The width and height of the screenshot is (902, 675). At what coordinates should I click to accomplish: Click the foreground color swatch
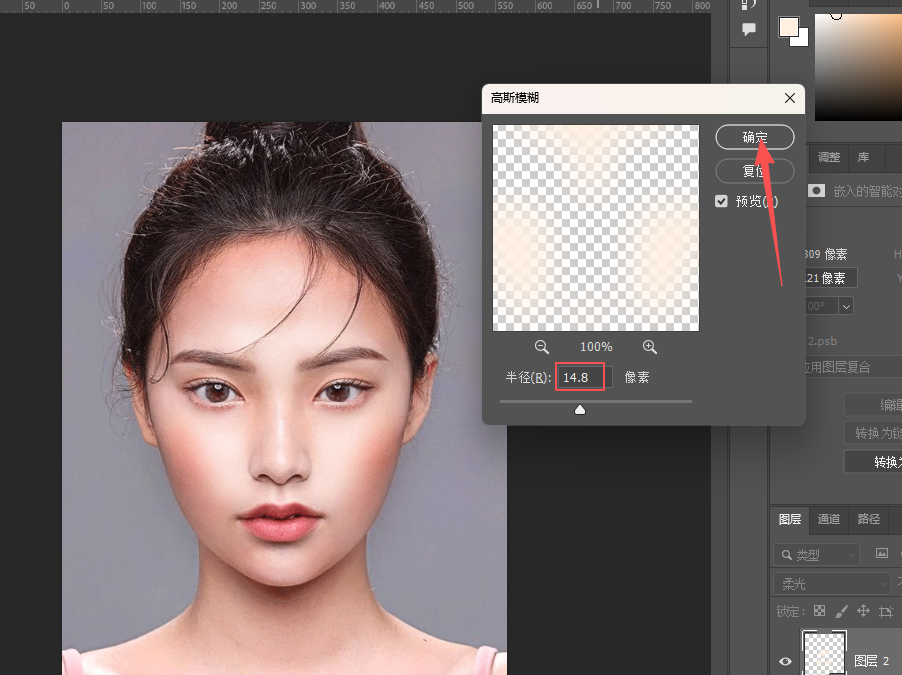point(788,28)
